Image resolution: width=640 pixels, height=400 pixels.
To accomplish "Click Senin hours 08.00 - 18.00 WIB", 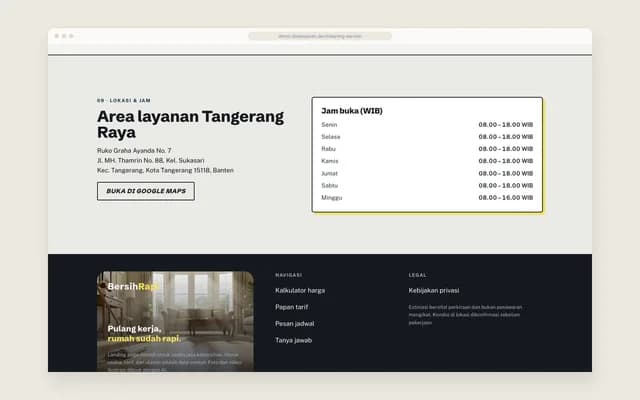I will coord(506,124).
